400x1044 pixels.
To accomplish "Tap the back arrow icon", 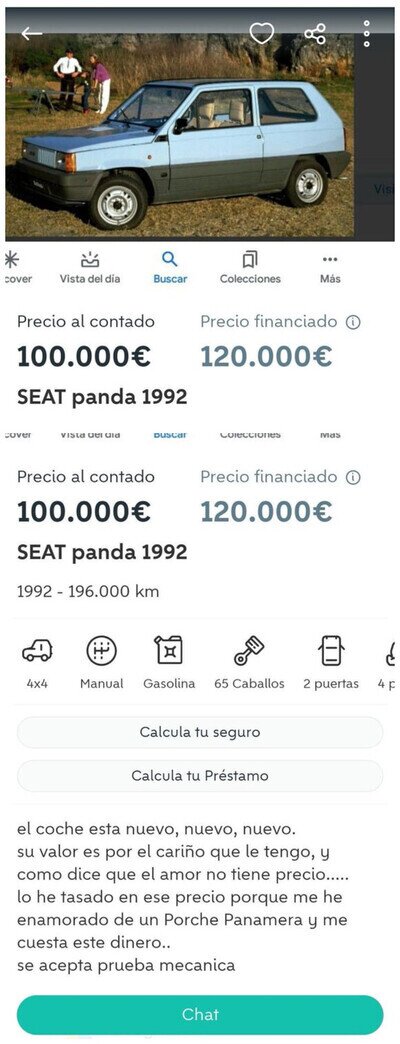I will tap(31, 33).
